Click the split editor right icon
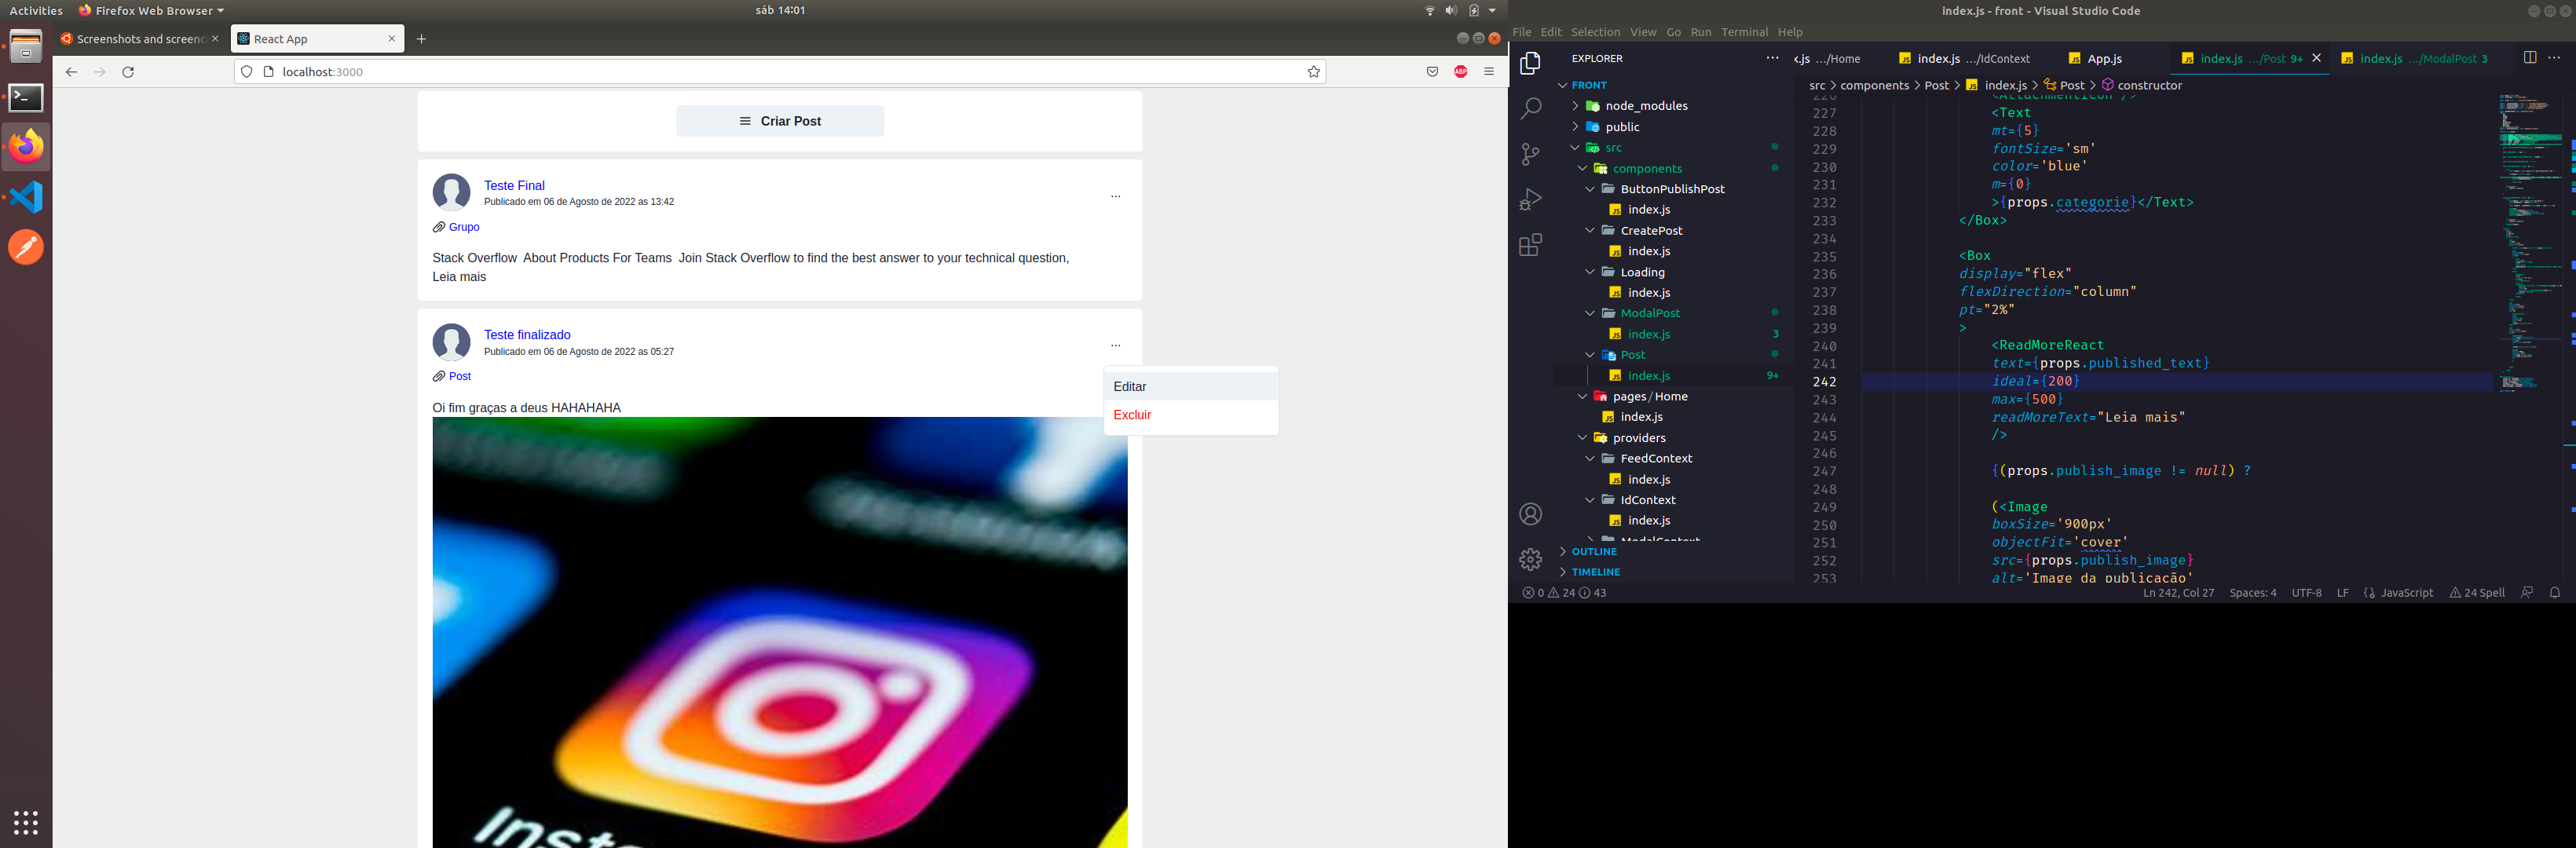 (2529, 58)
